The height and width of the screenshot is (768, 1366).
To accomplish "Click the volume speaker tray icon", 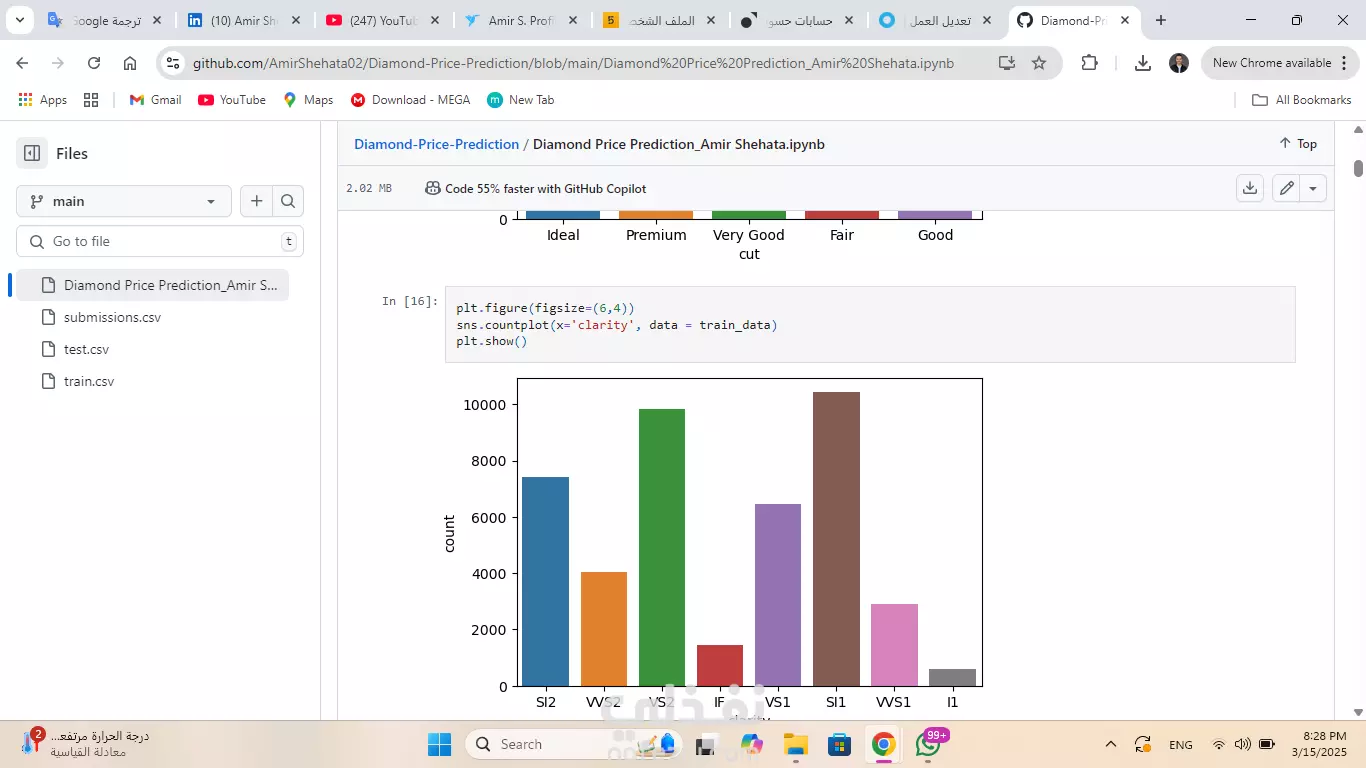I will click(1242, 744).
